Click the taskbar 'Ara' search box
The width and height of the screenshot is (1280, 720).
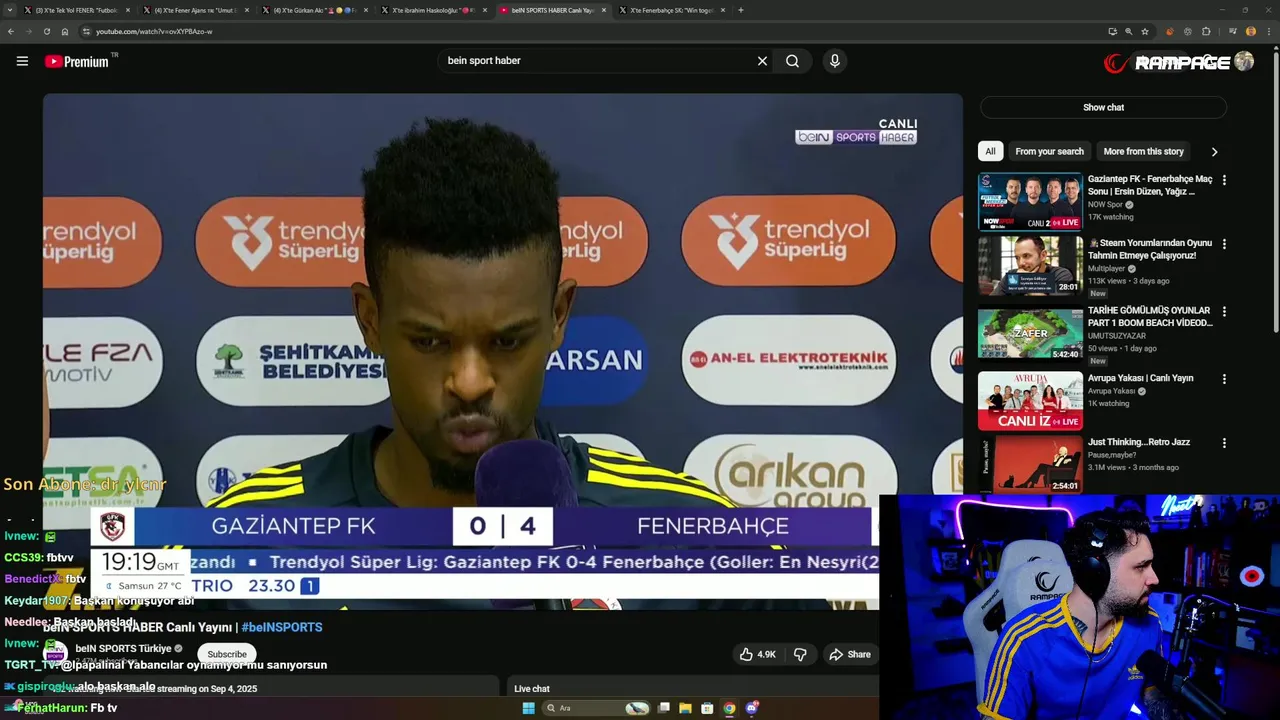[597, 708]
